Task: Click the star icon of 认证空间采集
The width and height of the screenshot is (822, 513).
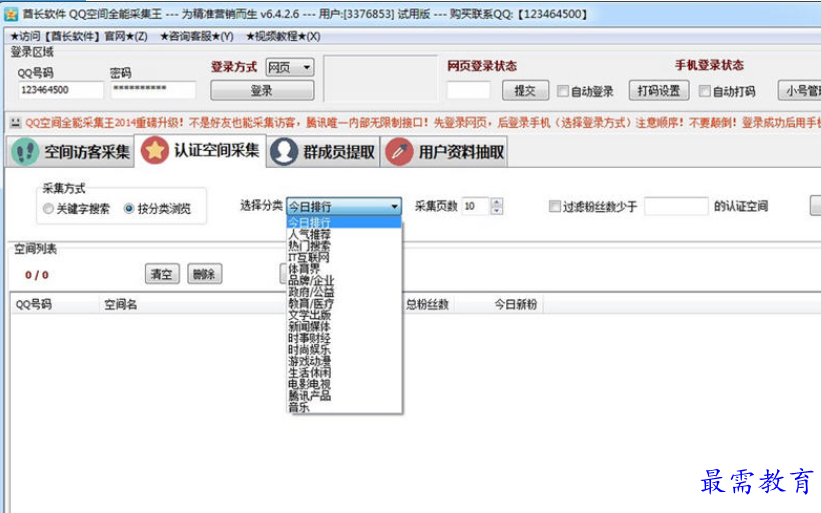Action: click(155, 150)
